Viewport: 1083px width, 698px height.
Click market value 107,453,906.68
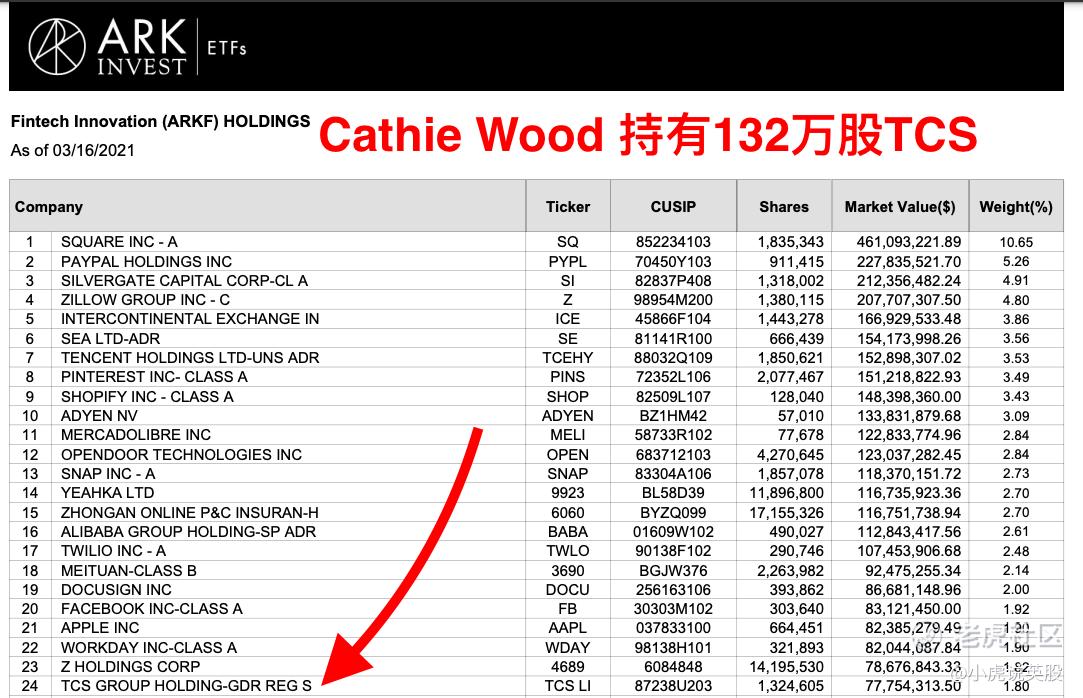(x=909, y=551)
